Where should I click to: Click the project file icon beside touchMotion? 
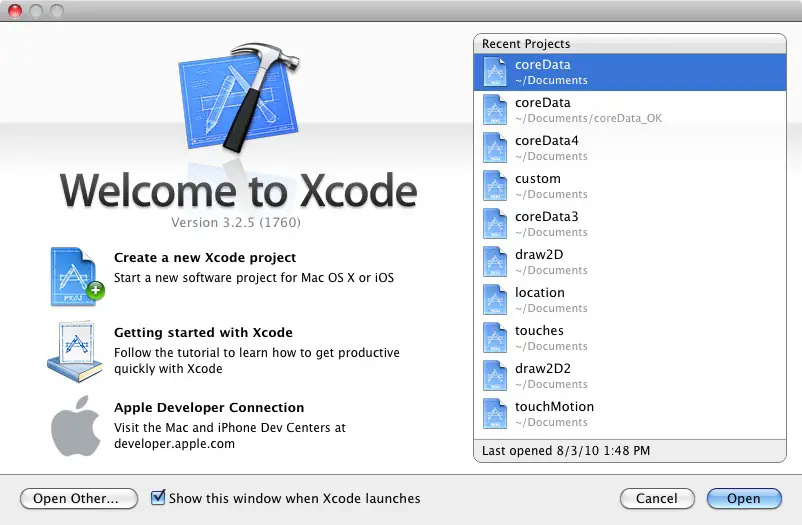pyautogui.click(x=496, y=414)
